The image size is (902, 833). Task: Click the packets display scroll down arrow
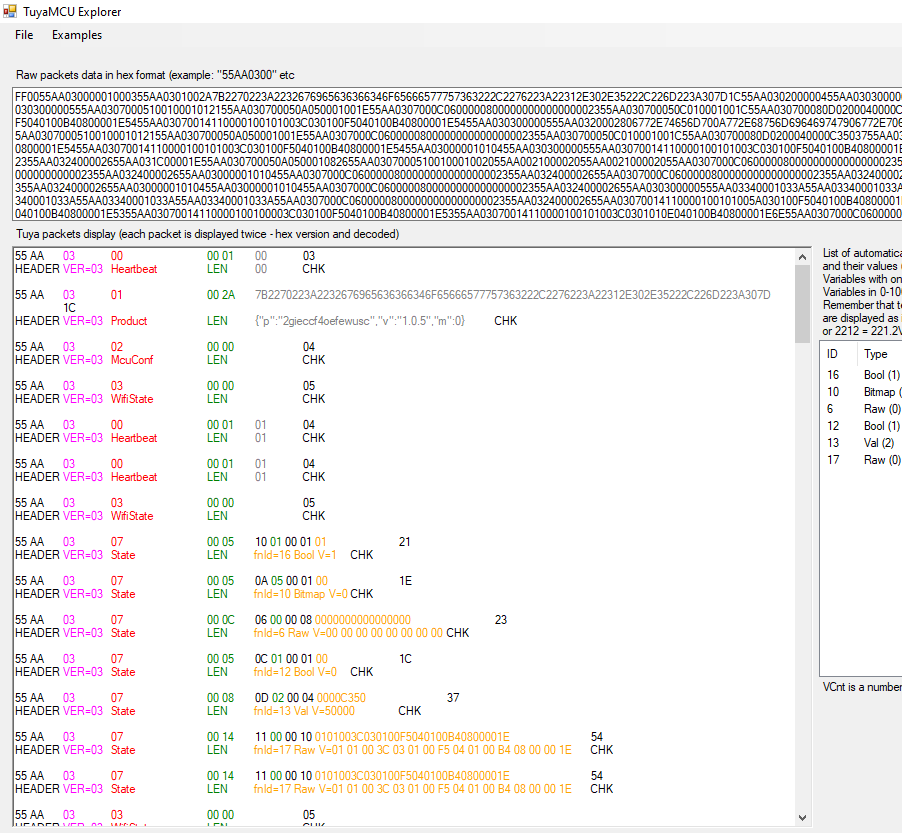pyautogui.click(x=802, y=817)
